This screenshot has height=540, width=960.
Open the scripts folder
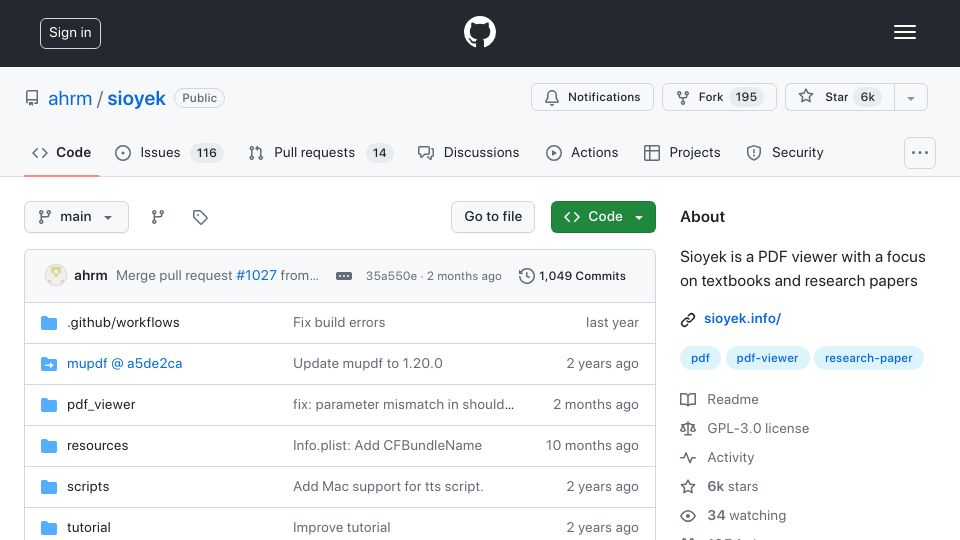[x=88, y=487]
